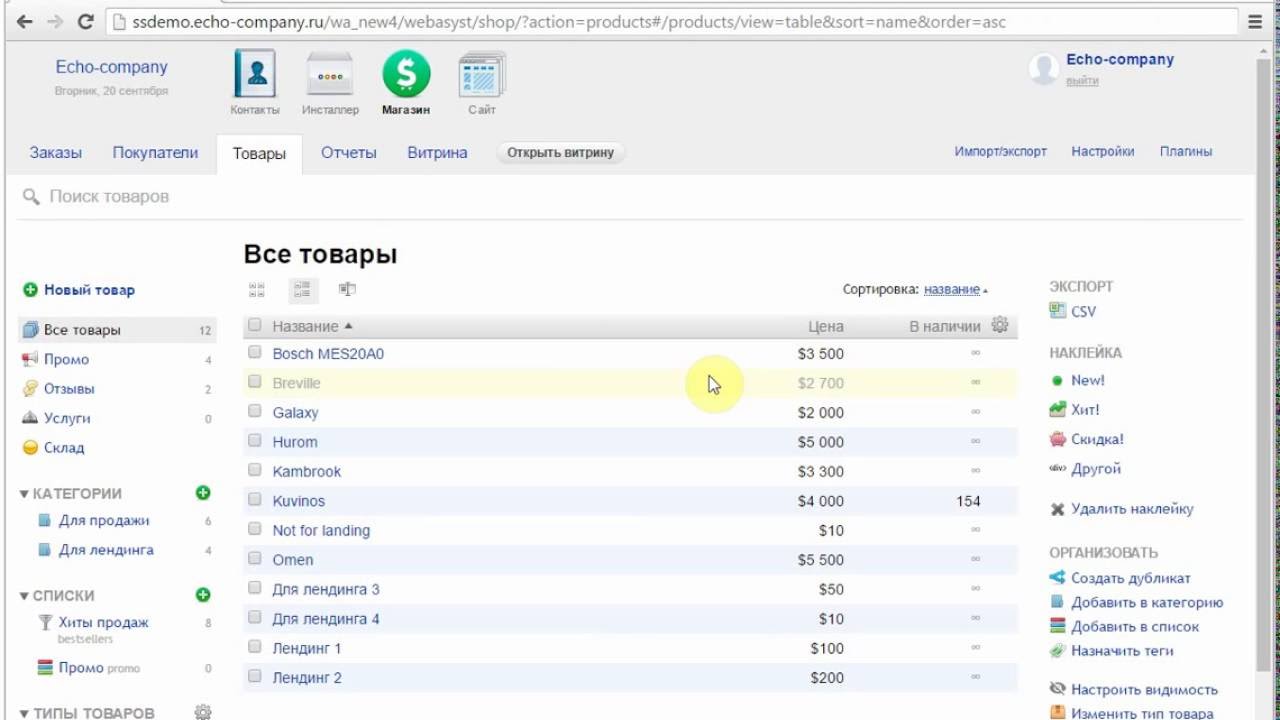Open Импорт/экспорт menu
The height and width of the screenshot is (720, 1280).
click(1001, 152)
